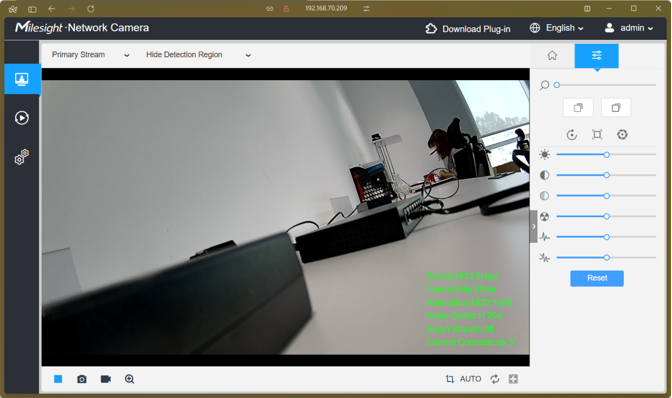
Task: Click the Milesight Network Camera logo
Action: point(82,28)
